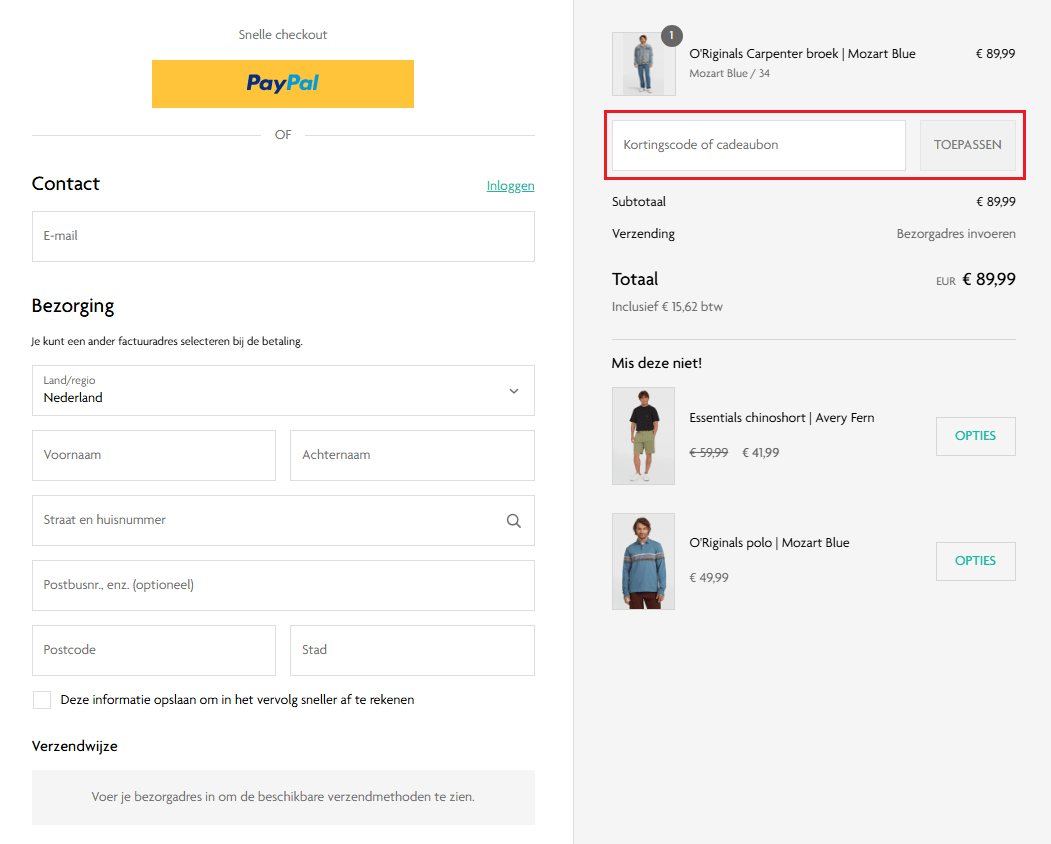Click the Essentials chinoshort product image

coord(643,436)
